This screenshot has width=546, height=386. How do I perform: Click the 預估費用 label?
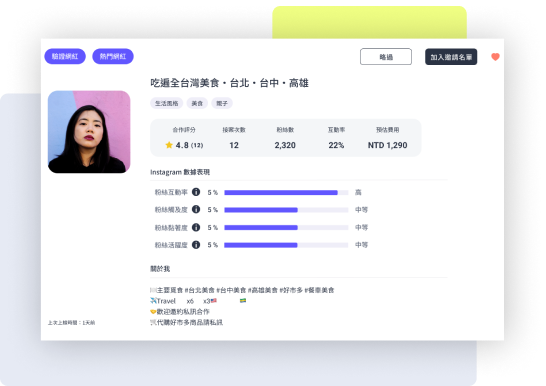[388, 130]
